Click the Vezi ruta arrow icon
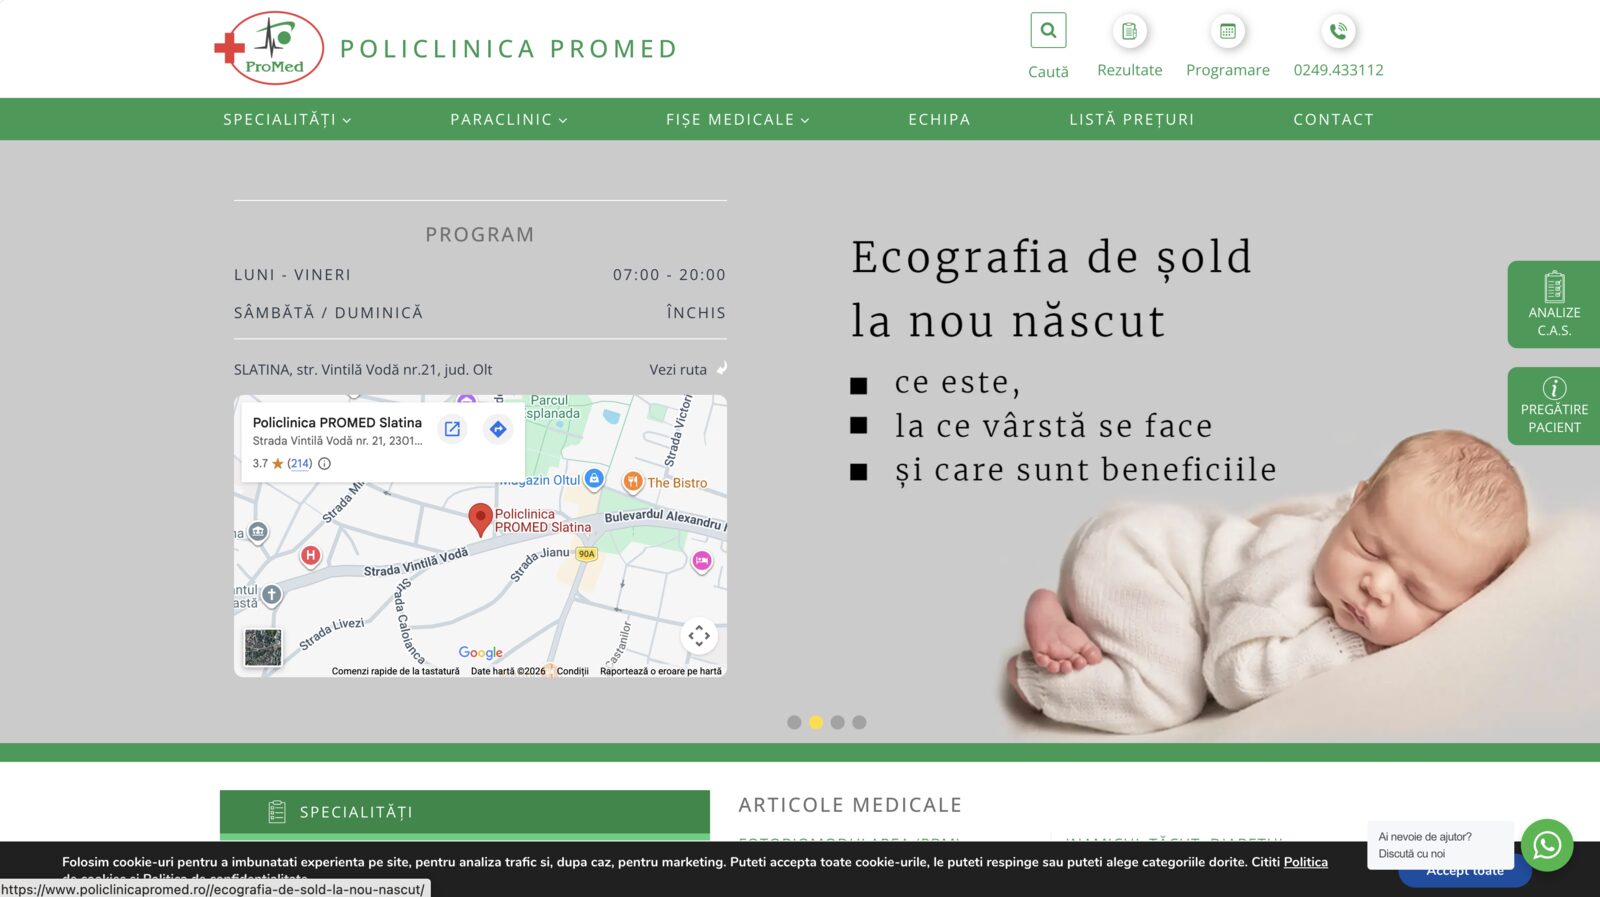 (721, 368)
